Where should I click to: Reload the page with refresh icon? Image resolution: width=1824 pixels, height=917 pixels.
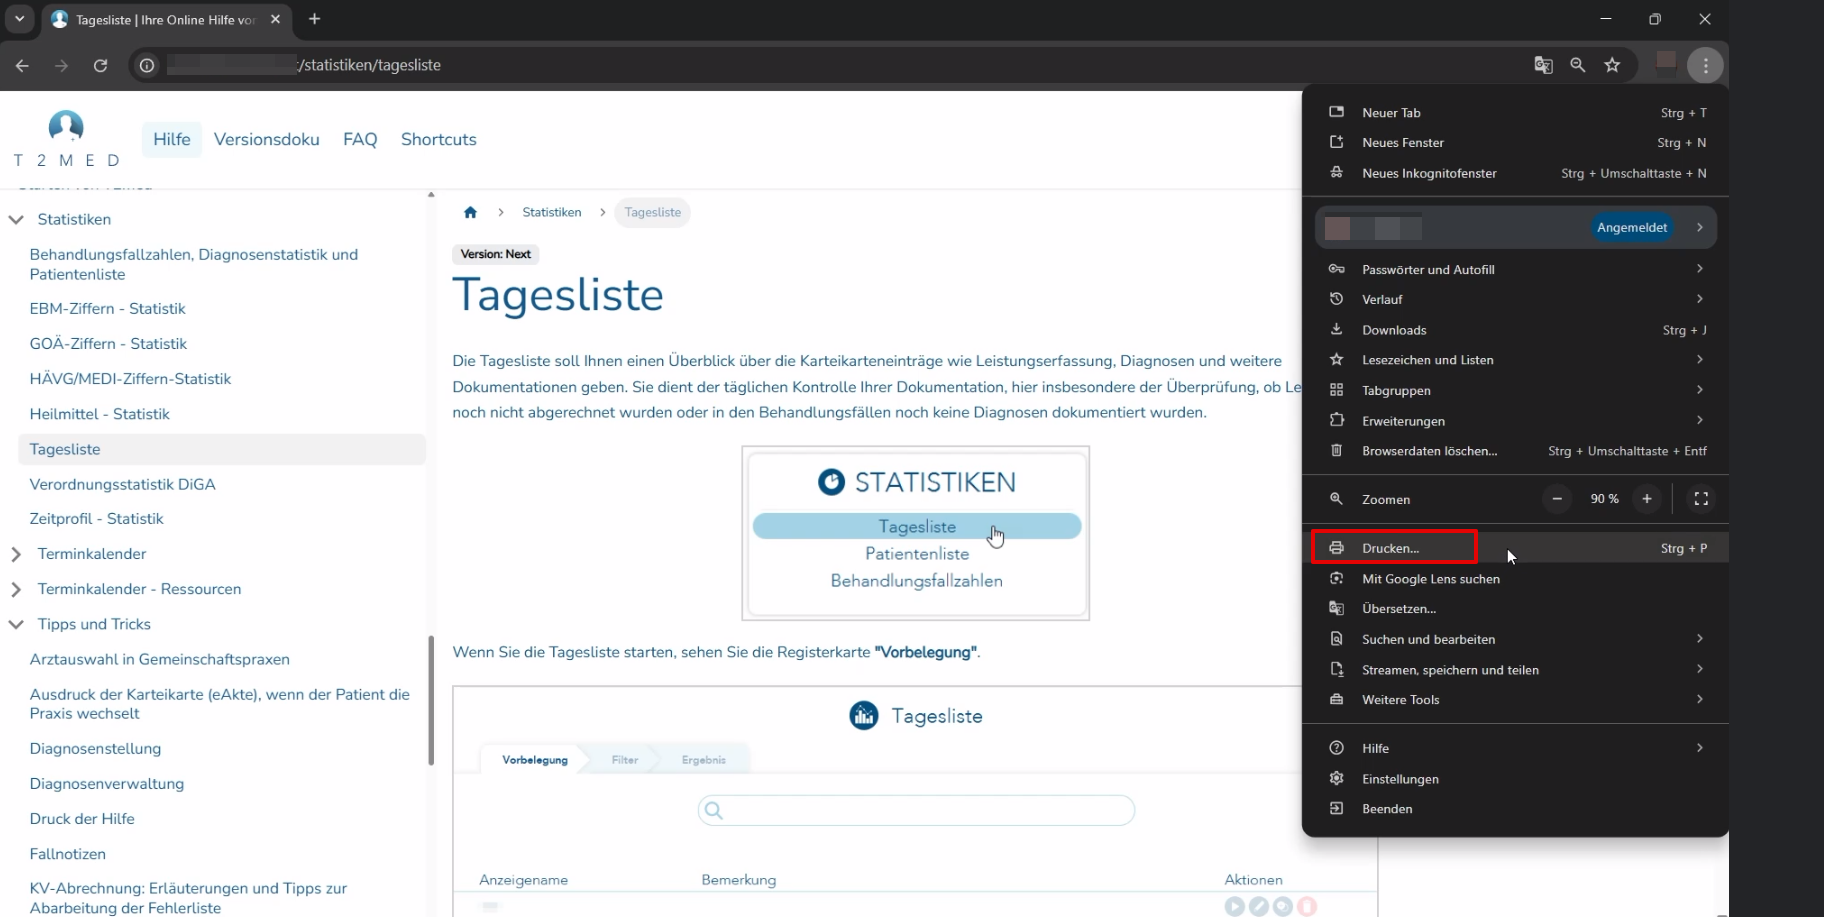point(100,65)
